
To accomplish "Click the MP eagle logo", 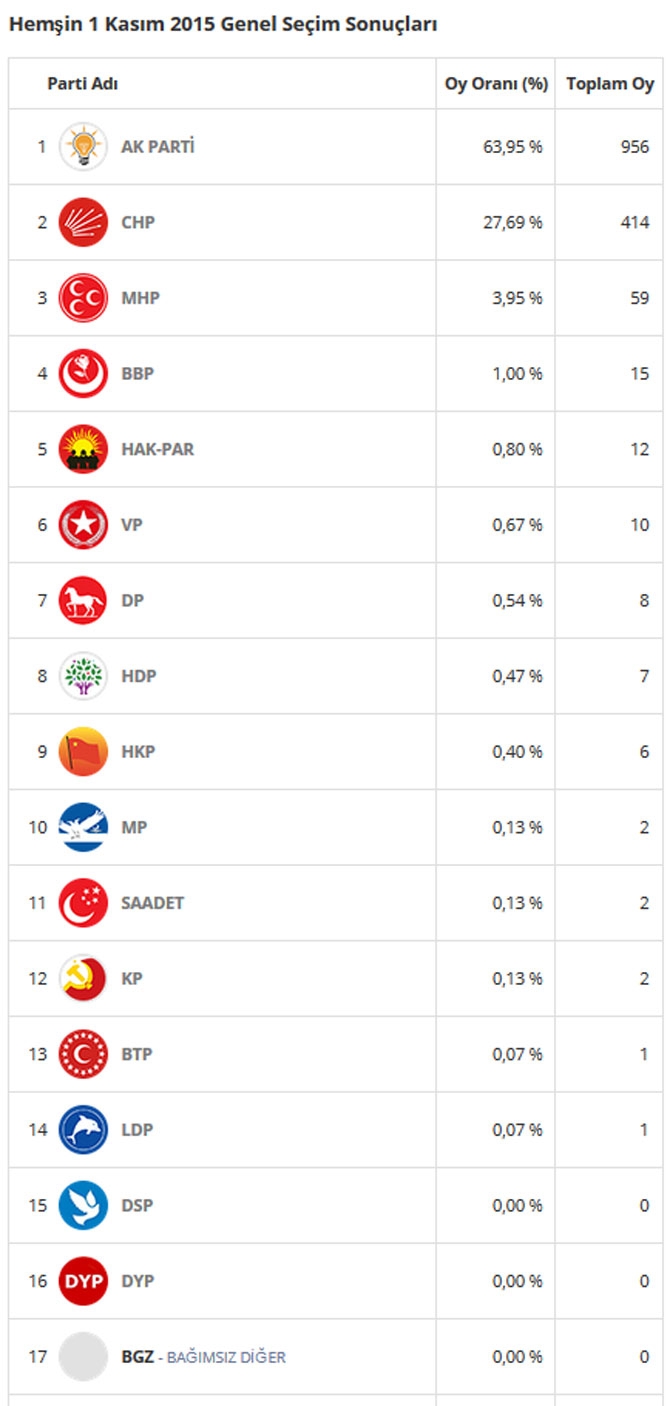I will coord(83,827).
